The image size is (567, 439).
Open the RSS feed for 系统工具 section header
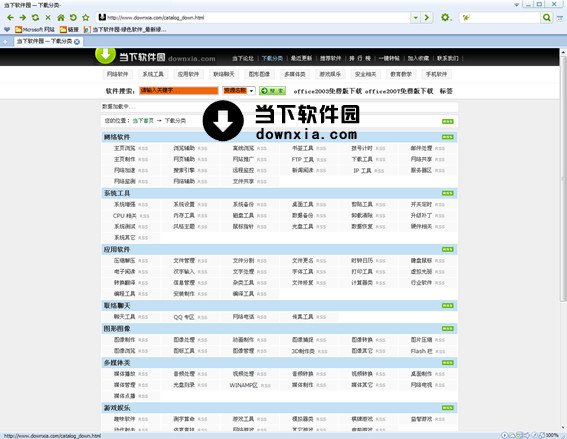pos(447,193)
